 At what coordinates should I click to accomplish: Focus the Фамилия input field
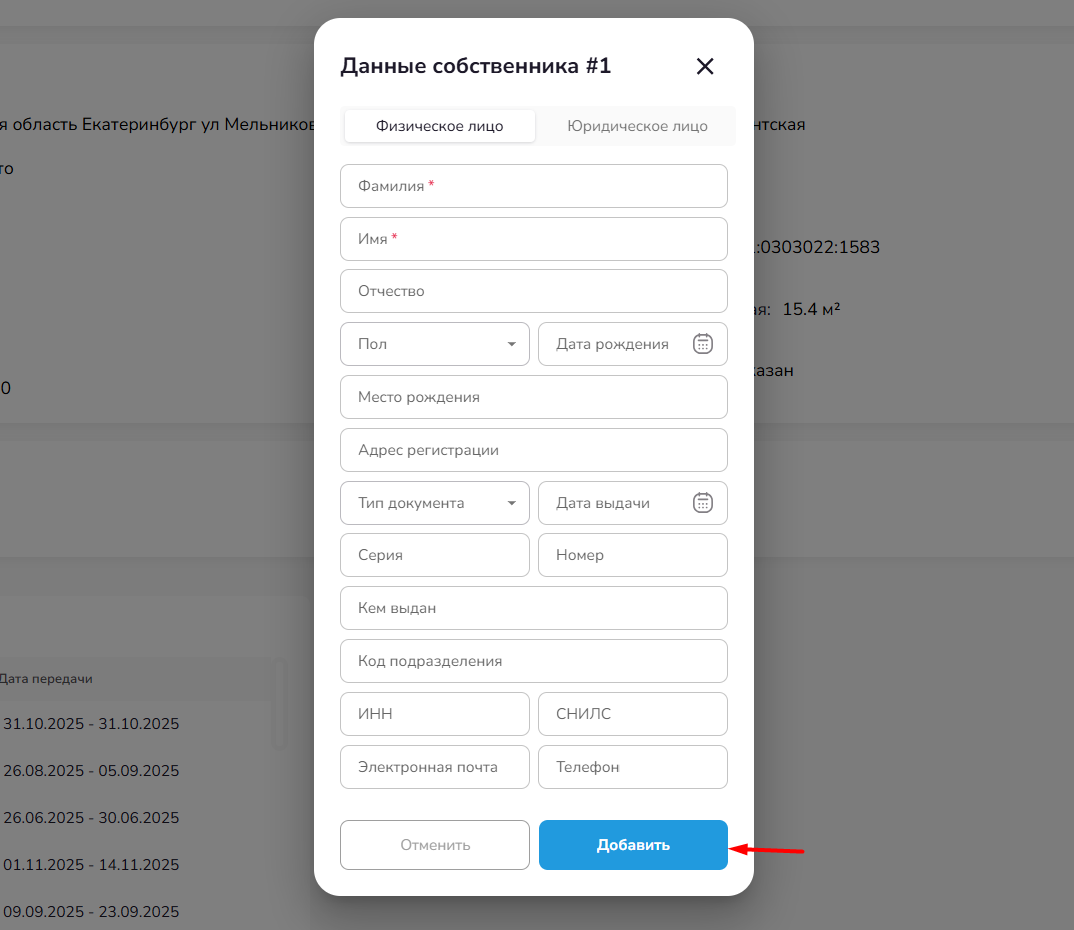[534, 186]
